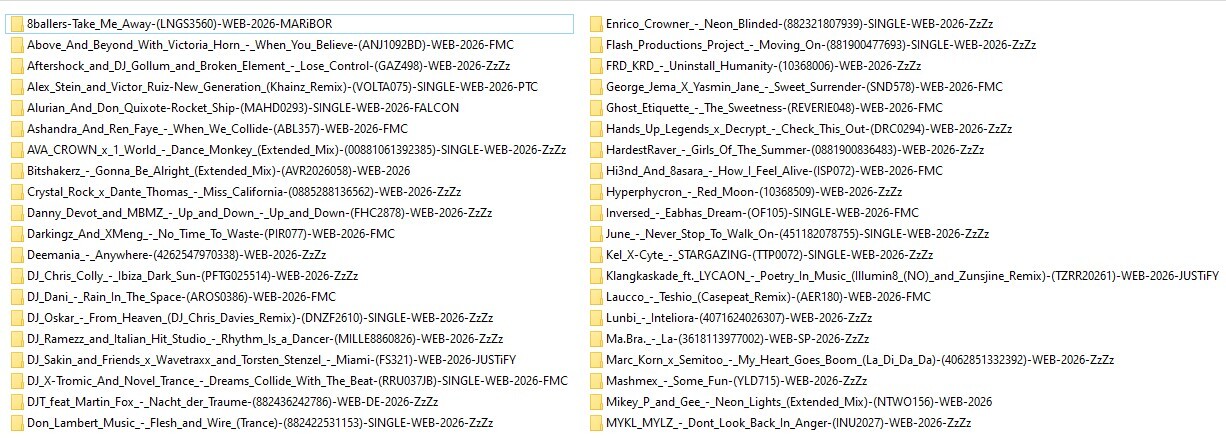
Task: Select folder name Marc_Korn_x_Semitoo My_Heart_Goes_Boom
Action: tap(860, 360)
